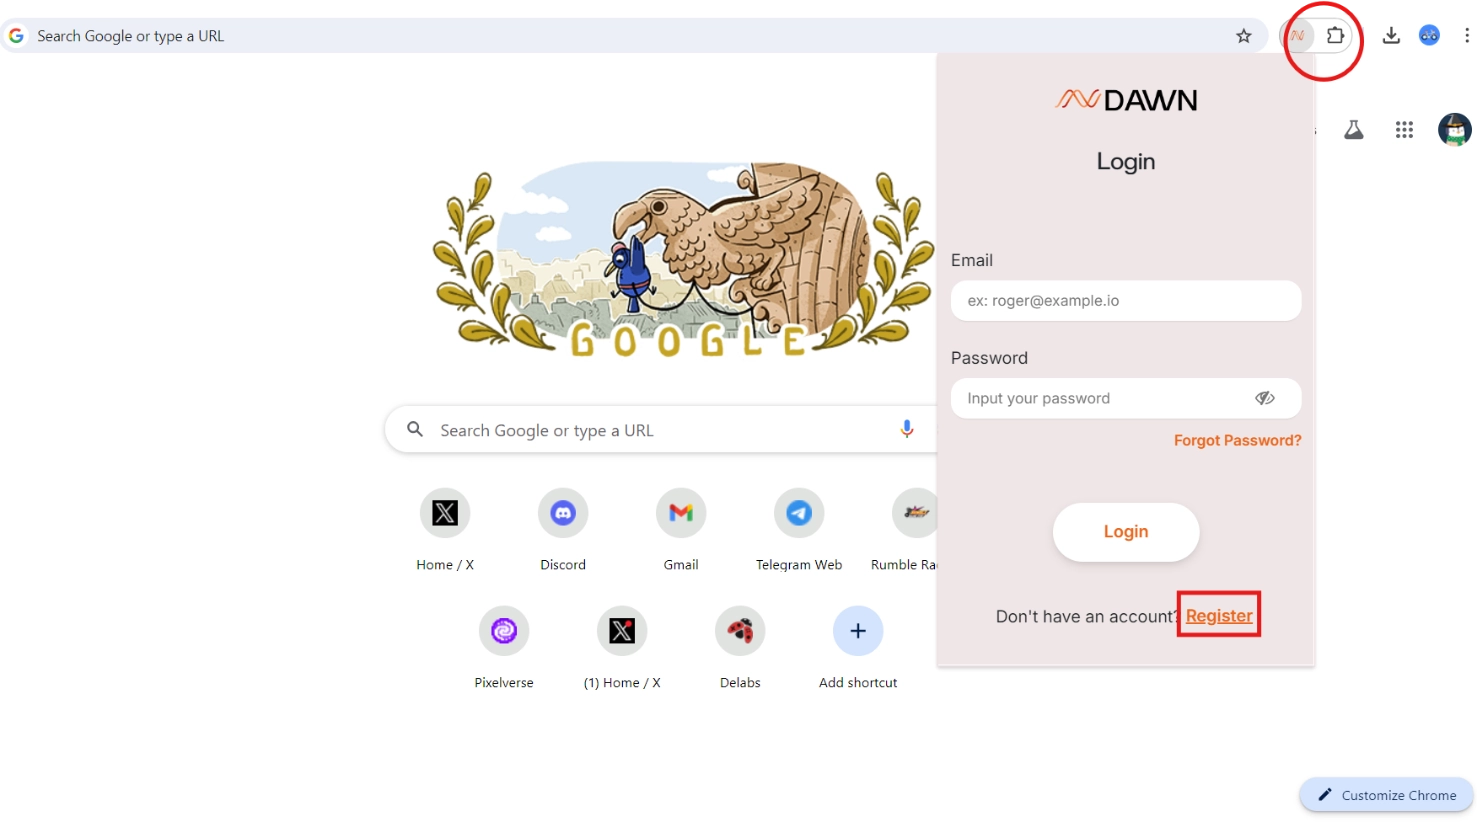The width and height of the screenshot is (1477, 822).
Task: Bookmark this page with the star icon
Action: point(1243,36)
